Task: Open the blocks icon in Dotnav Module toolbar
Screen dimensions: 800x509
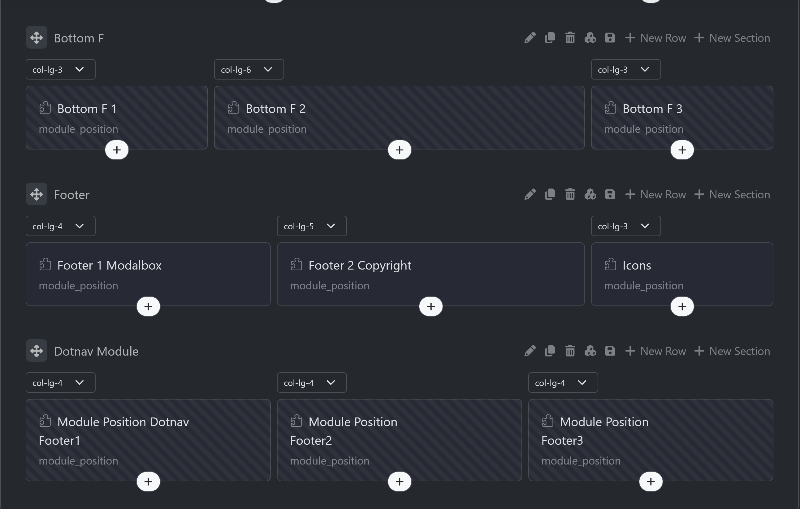Action: (590, 351)
